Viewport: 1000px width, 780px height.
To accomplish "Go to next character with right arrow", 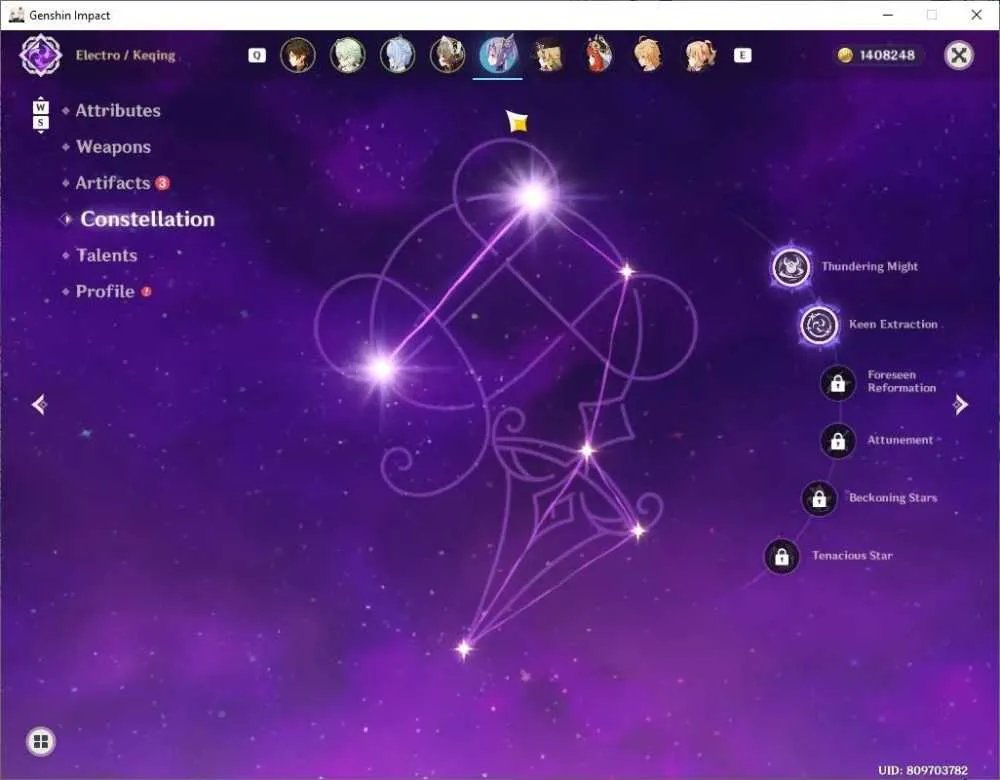I will point(960,404).
